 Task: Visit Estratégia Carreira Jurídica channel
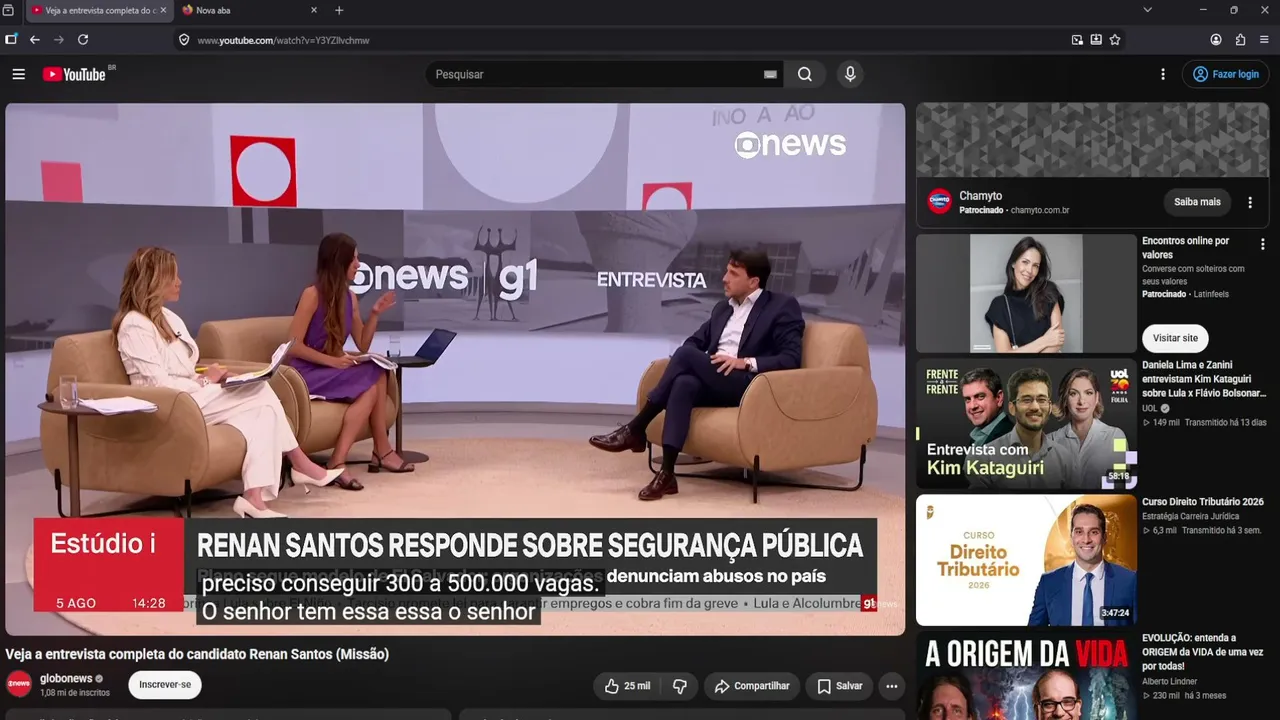coord(1191,516)
